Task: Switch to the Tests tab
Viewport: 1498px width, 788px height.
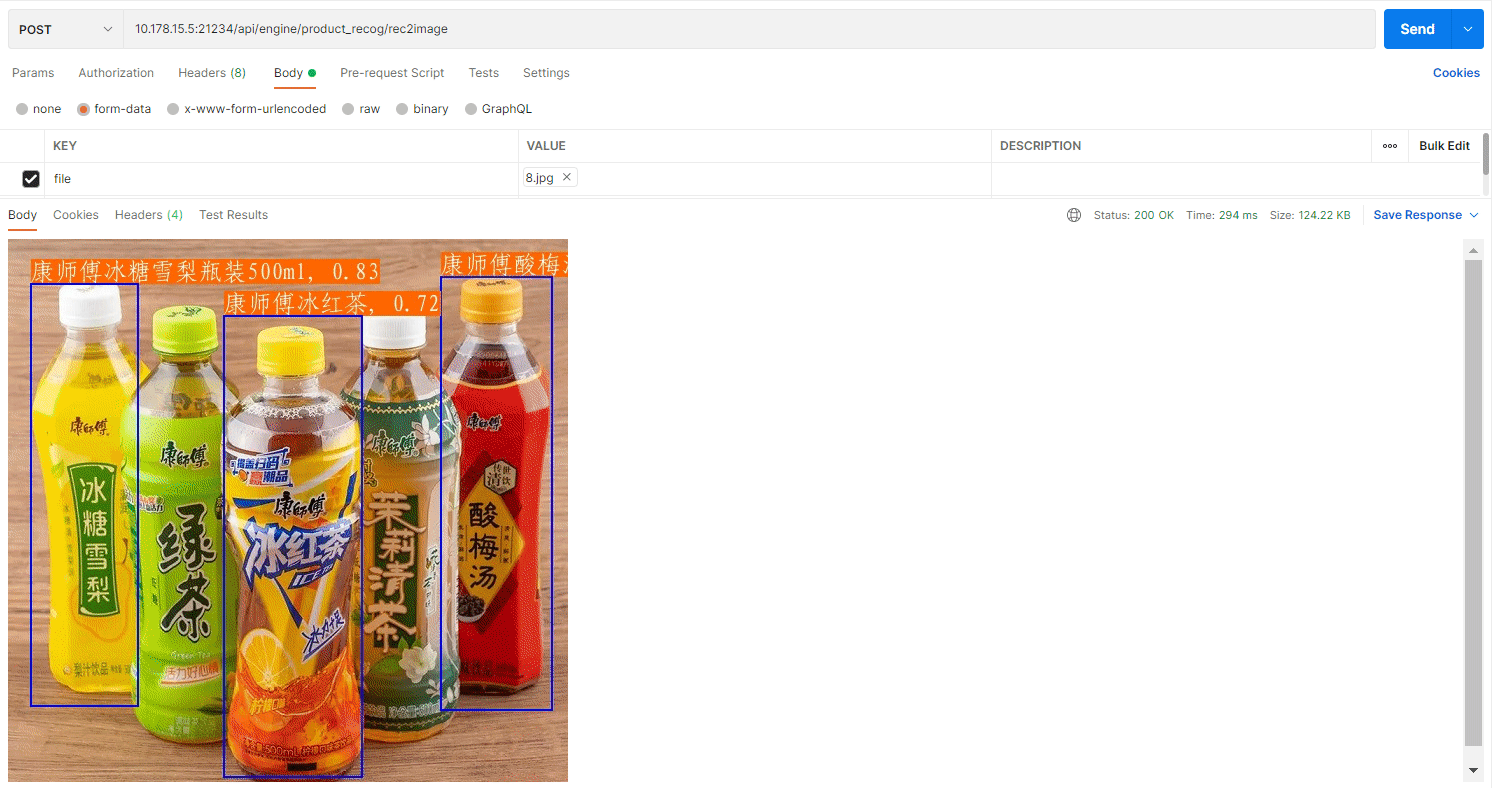Action: pyautogui.click(x=484, y=73)
